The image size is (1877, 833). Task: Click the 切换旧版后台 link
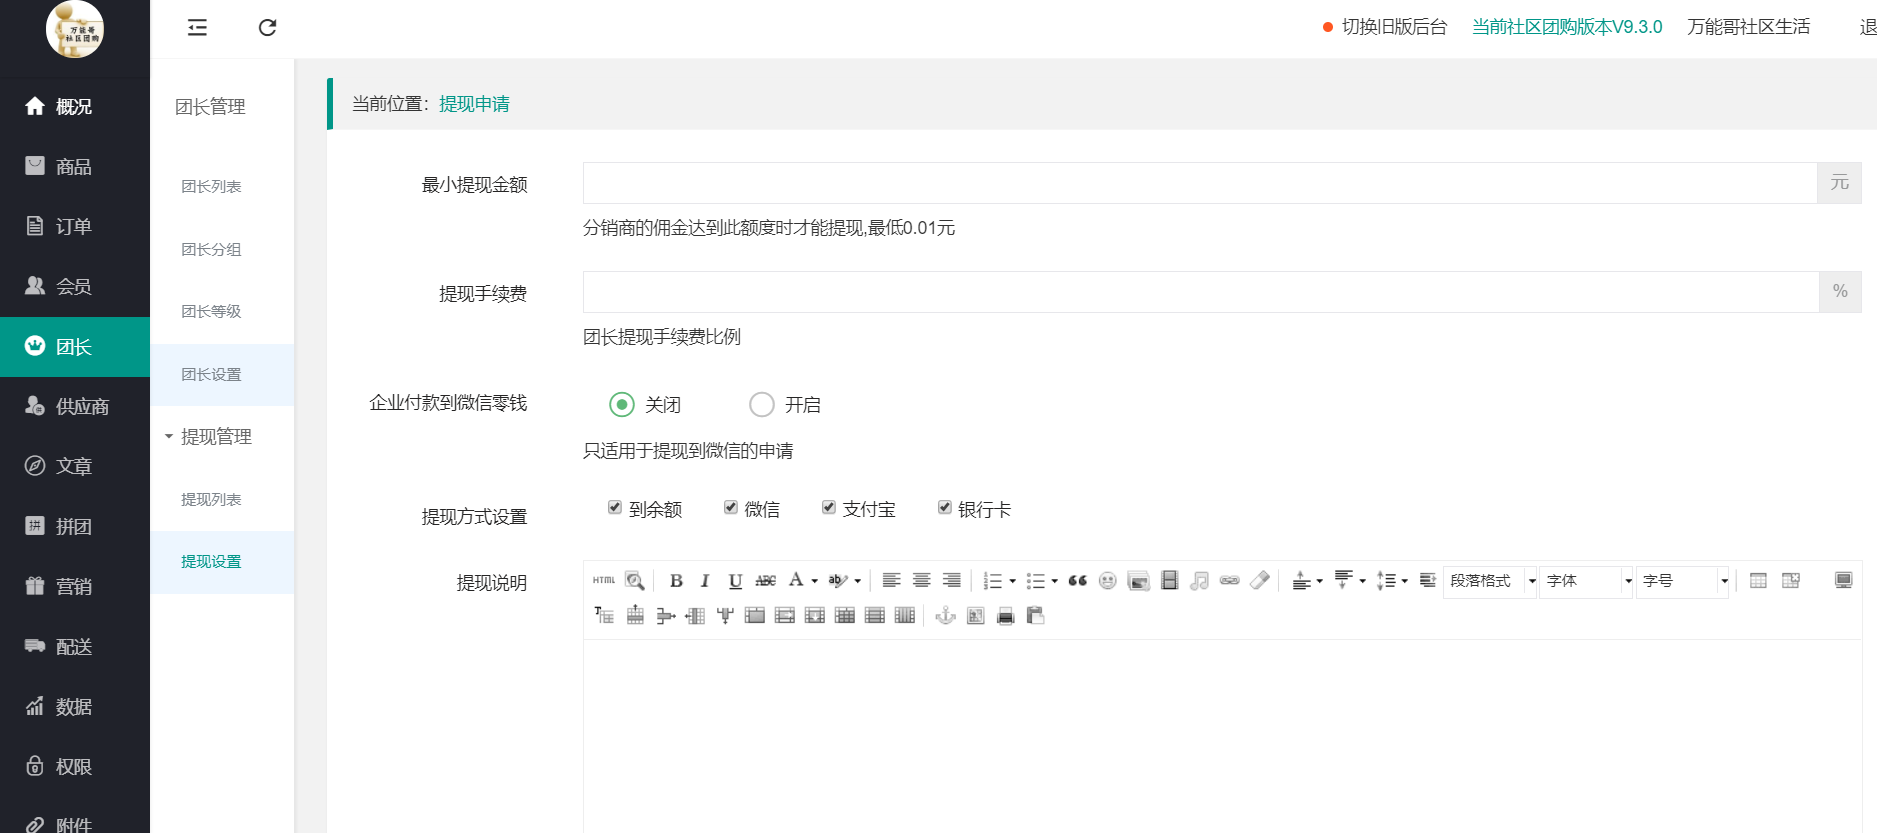coord(1394,27)
